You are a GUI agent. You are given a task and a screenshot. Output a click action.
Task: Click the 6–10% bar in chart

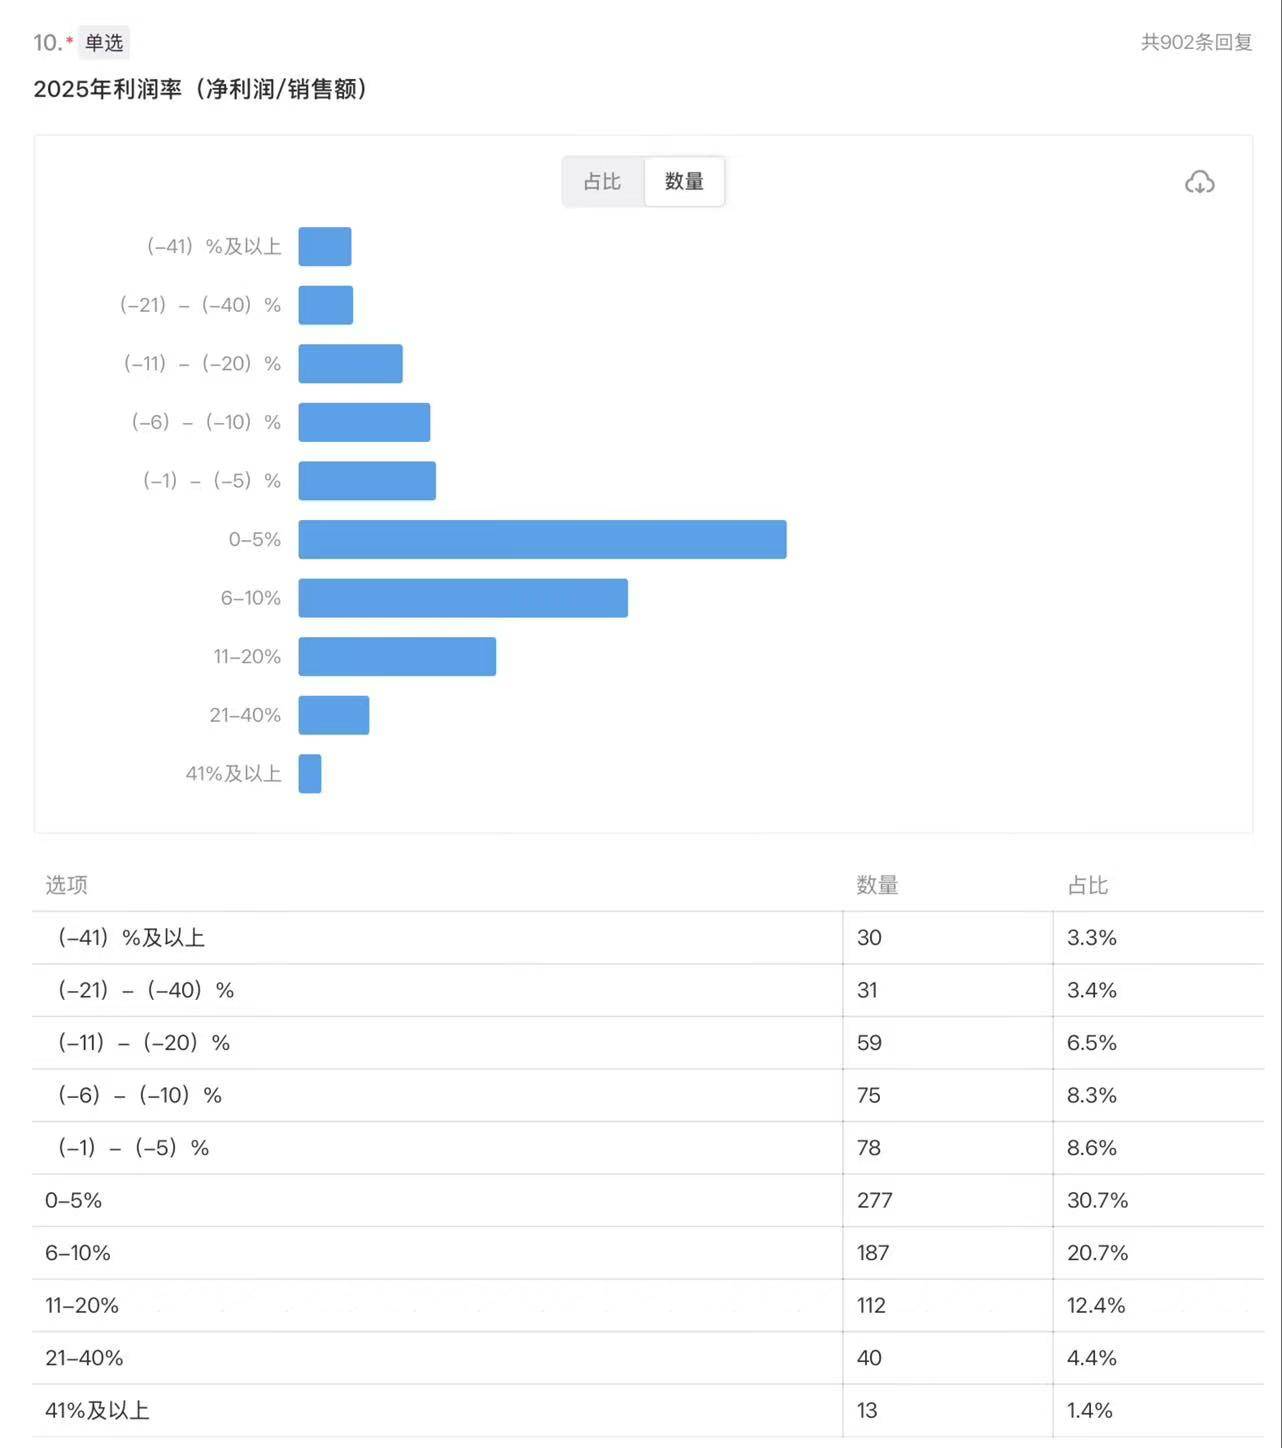pyautogui.click(x=463, y=598)
